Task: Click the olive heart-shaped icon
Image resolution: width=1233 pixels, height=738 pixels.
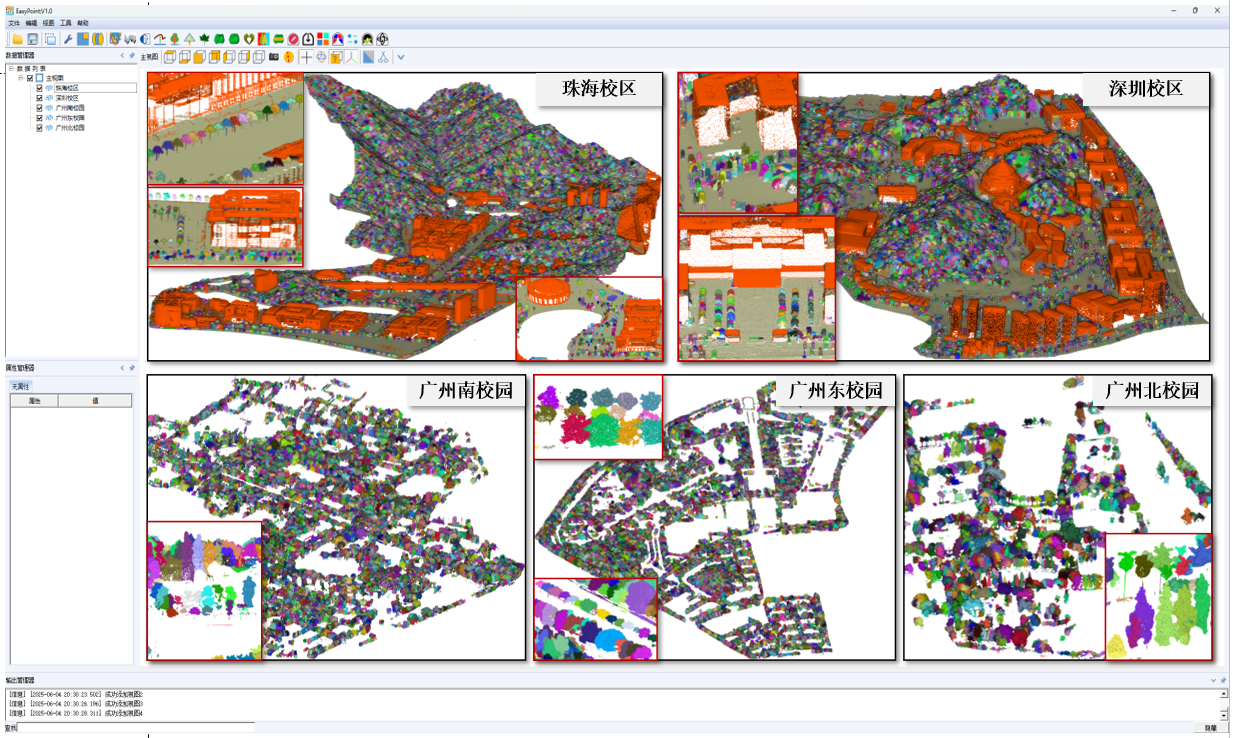Action: tap(249, 39)
